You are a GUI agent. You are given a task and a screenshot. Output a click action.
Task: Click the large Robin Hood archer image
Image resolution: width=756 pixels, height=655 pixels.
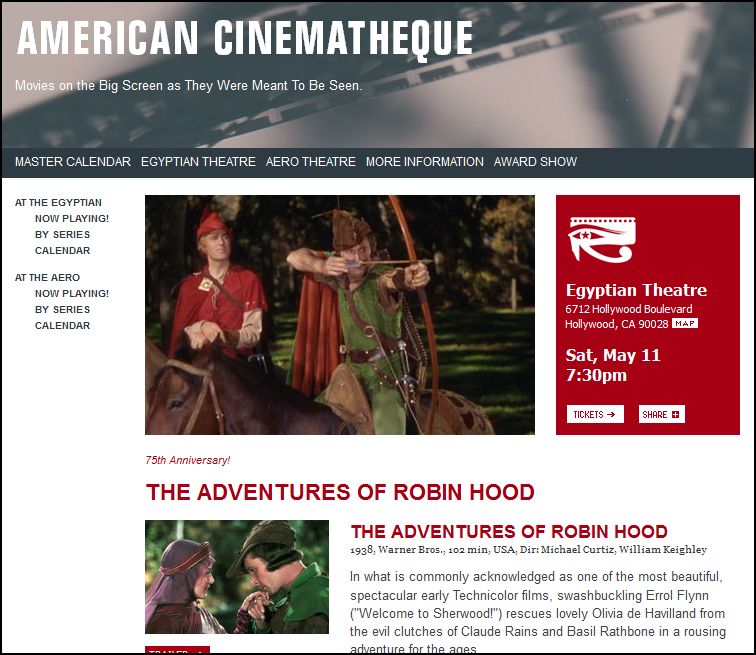[340, 315]
